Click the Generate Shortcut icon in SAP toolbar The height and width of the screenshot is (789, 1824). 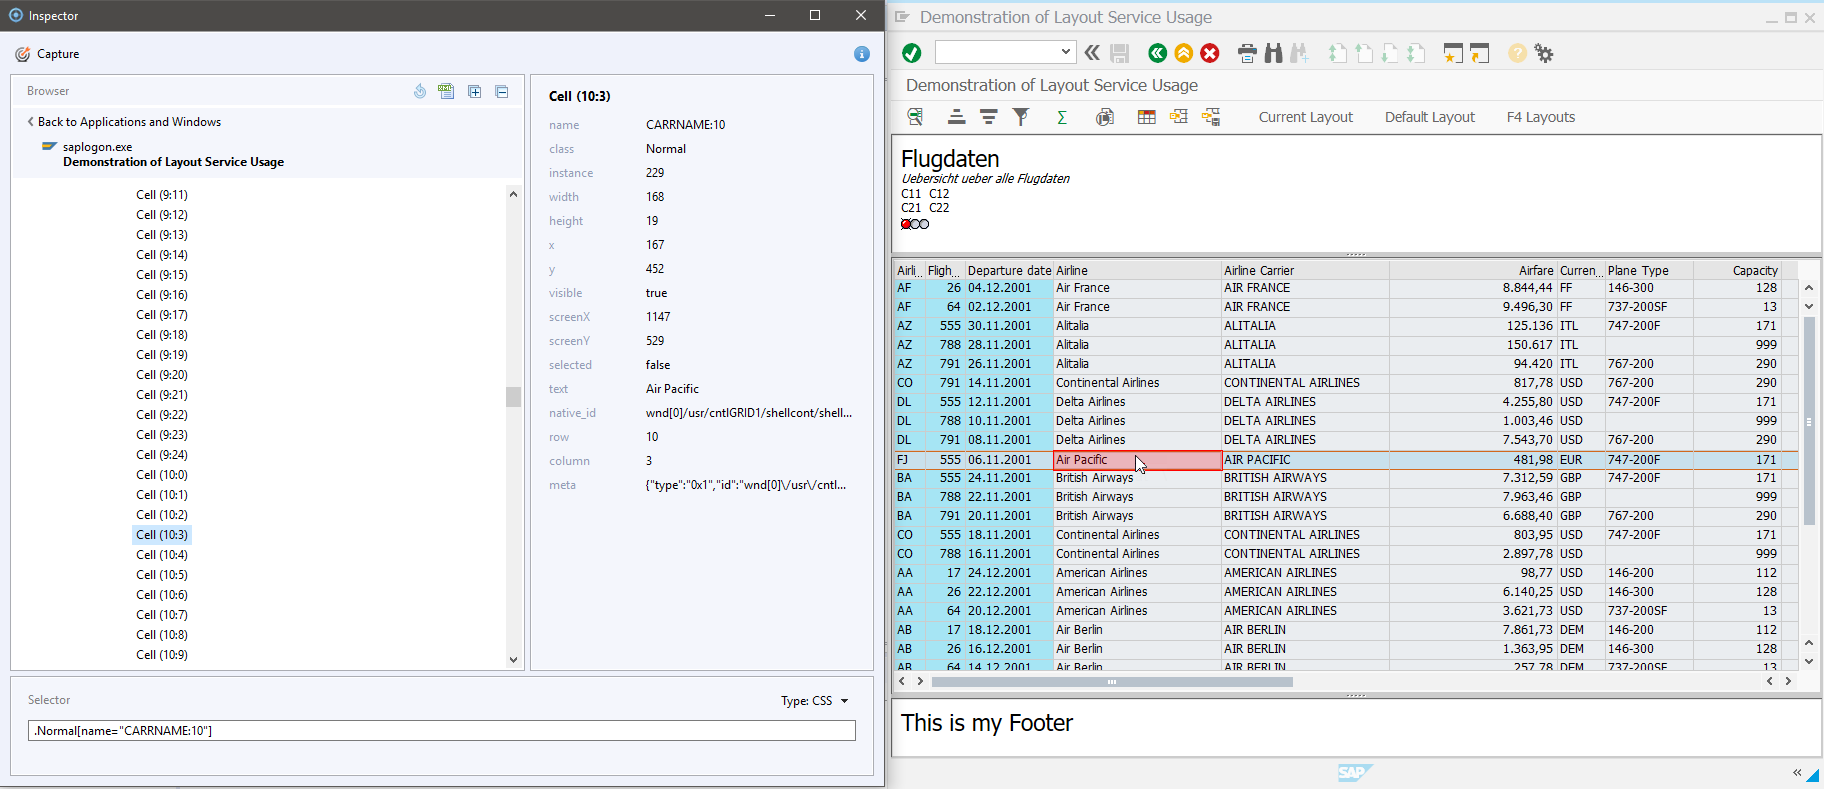(1480, 53)
